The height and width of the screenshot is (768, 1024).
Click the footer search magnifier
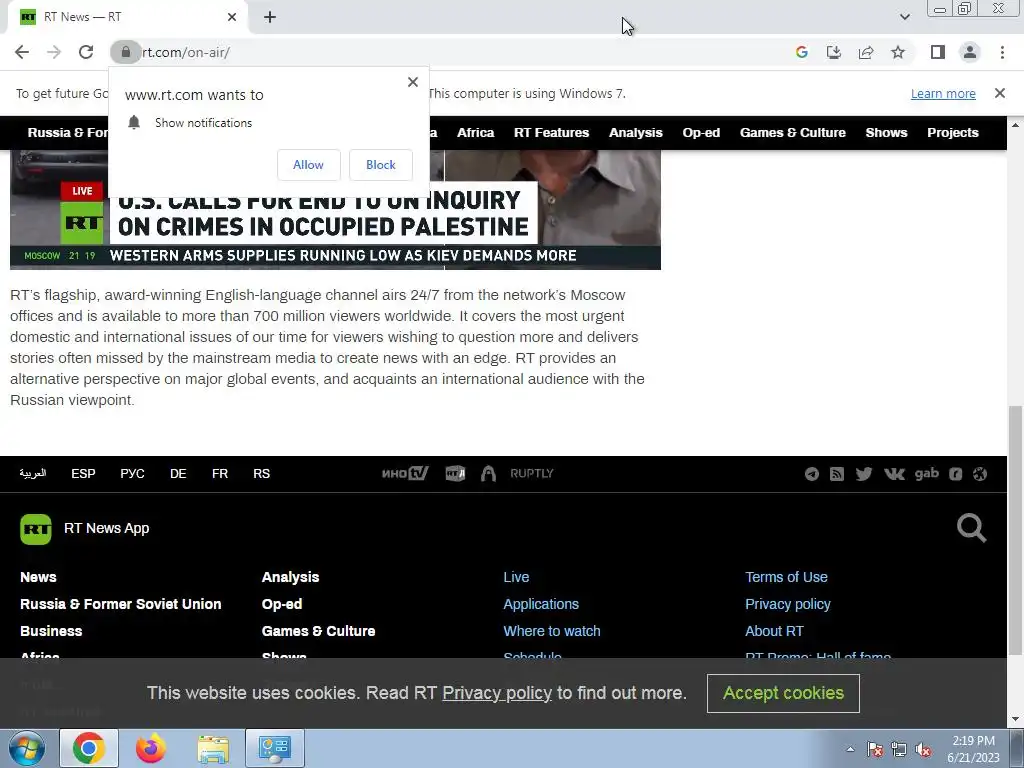pyautogui.click(x=972, y=528)
